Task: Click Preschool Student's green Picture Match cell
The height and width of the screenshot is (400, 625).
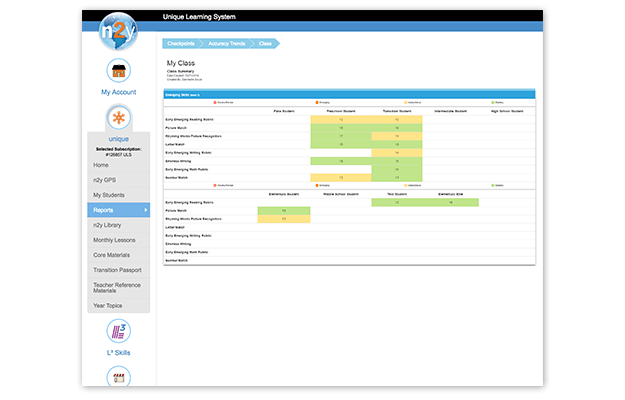Action: (x=341, y=128)
